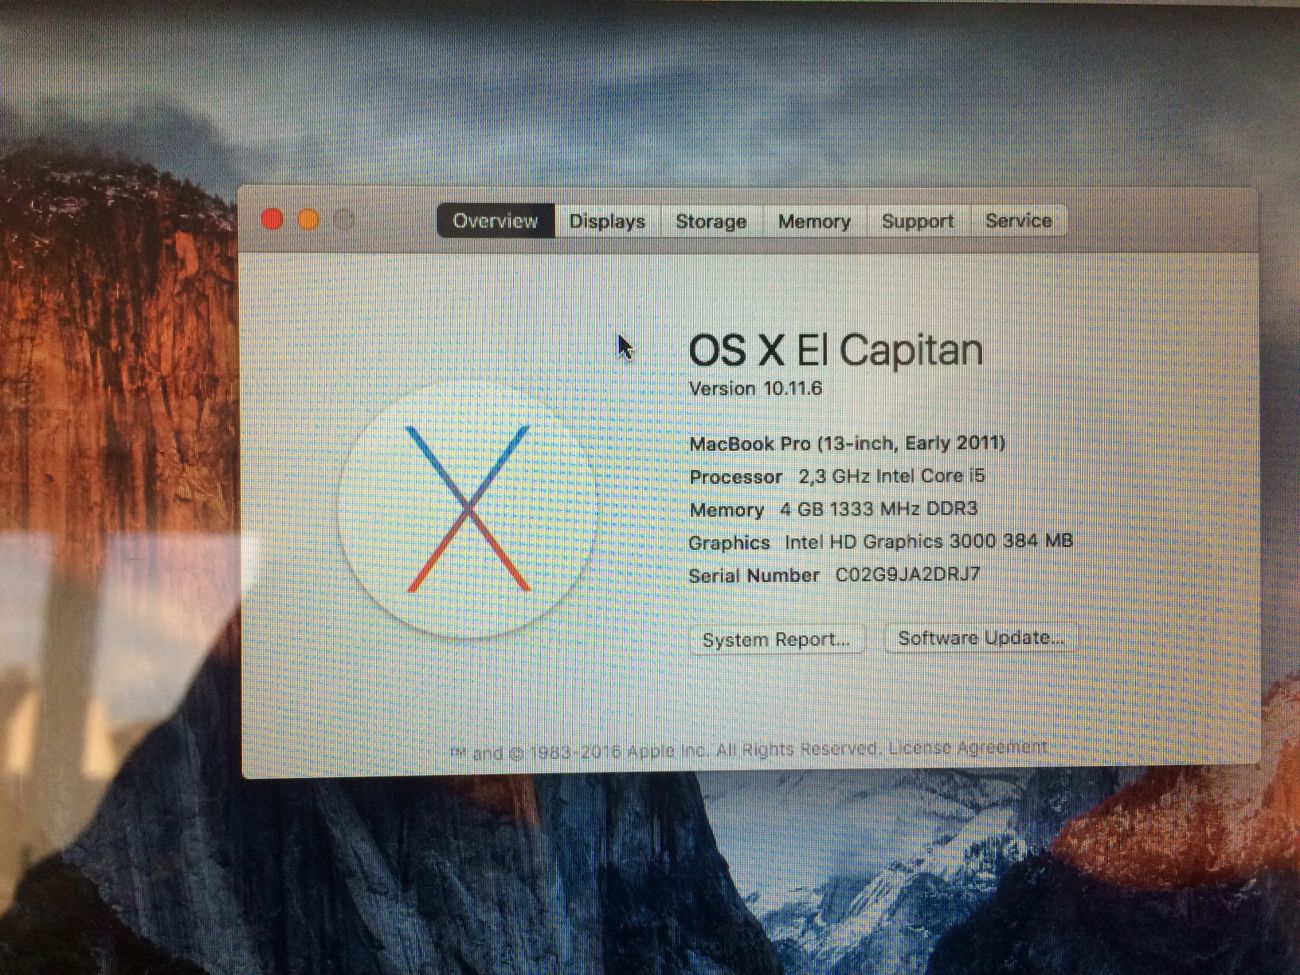The width and height of the screenshot is (1300, 975).
Task: Open the Displays tab
Action: click(x=607, y=221)
